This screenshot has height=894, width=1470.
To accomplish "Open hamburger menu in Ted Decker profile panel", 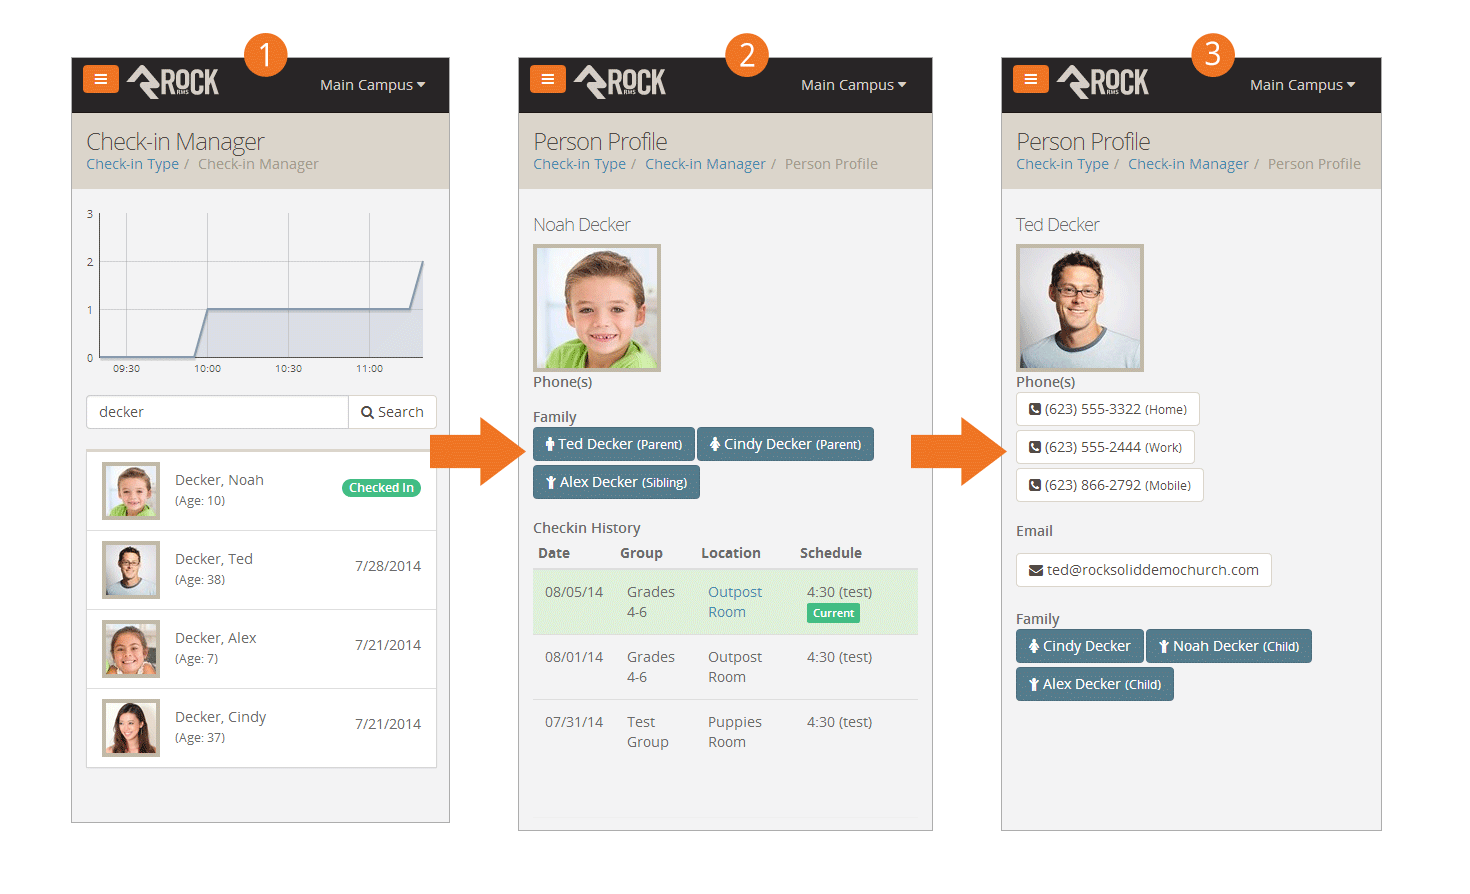I will (x=1031, y=79).
